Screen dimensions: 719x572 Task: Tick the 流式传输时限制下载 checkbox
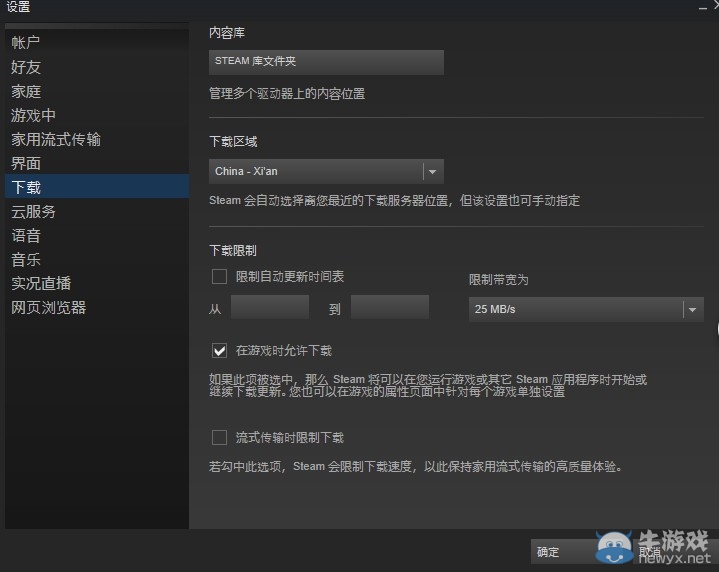[219, 437]
